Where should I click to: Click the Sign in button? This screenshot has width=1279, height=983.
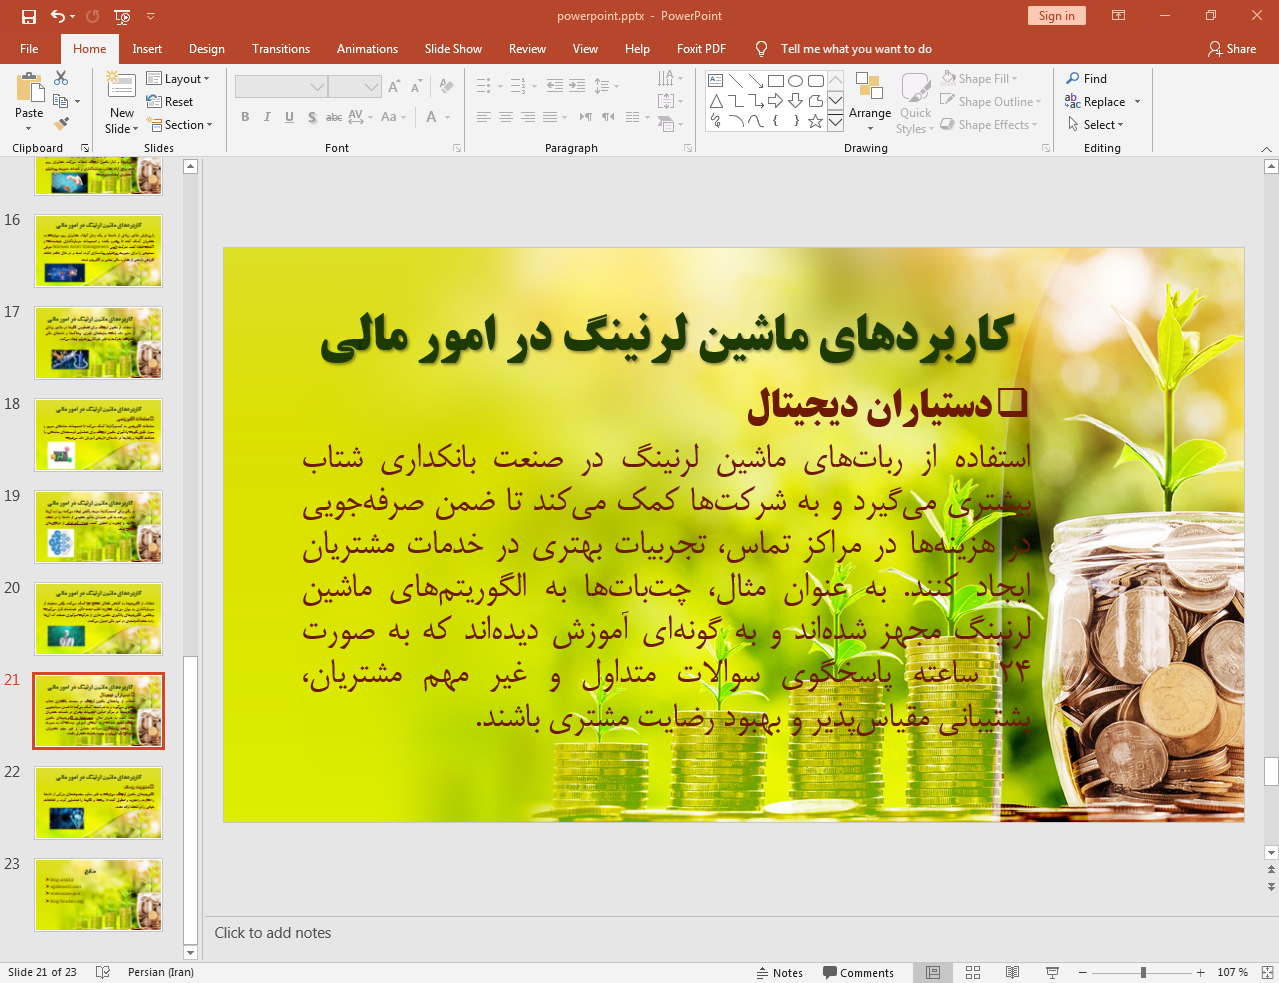coord(1056,16)
